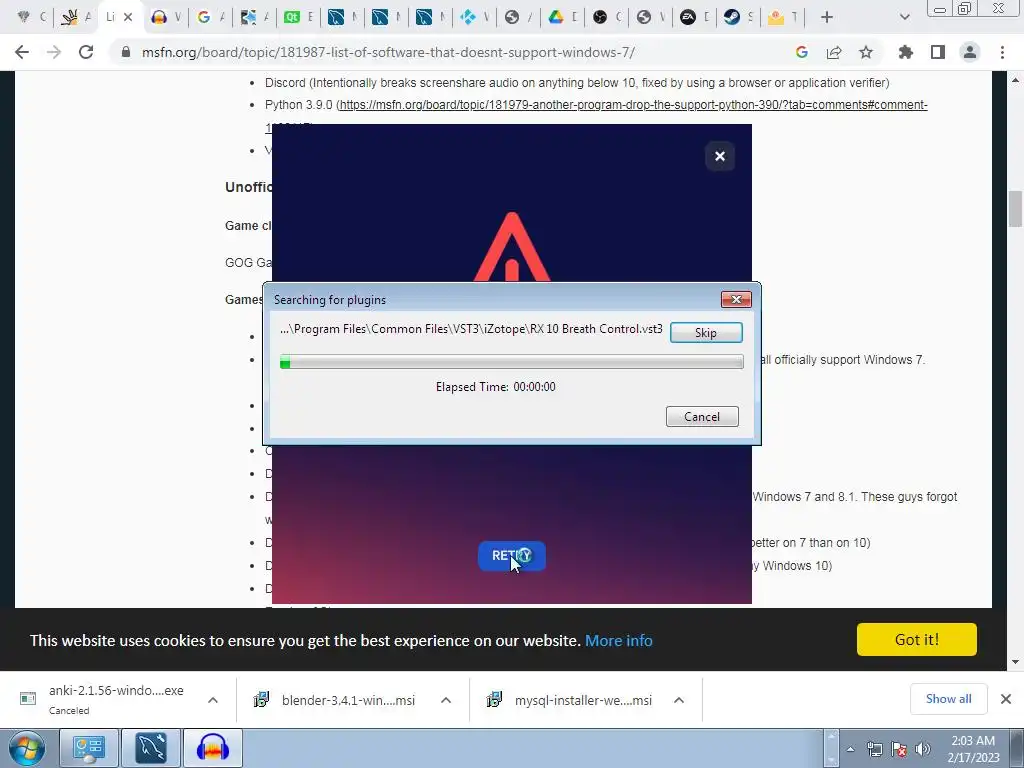The width and height of the screenshot is (1024, 768).
Task: Skip the current plugin scan
Action: tap(706, 332)
